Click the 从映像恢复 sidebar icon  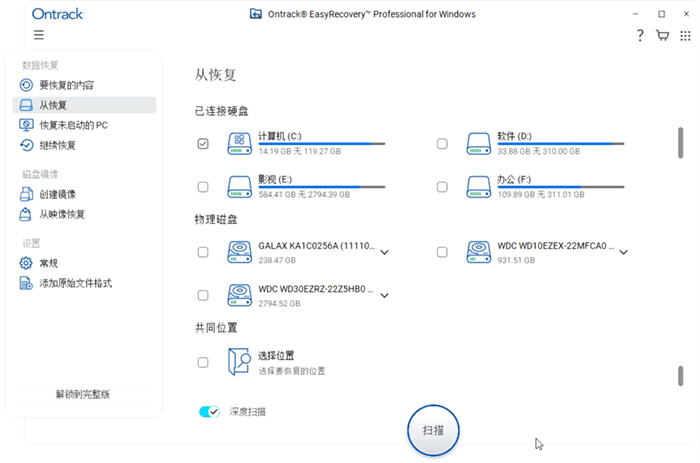[x=25, y=214]
